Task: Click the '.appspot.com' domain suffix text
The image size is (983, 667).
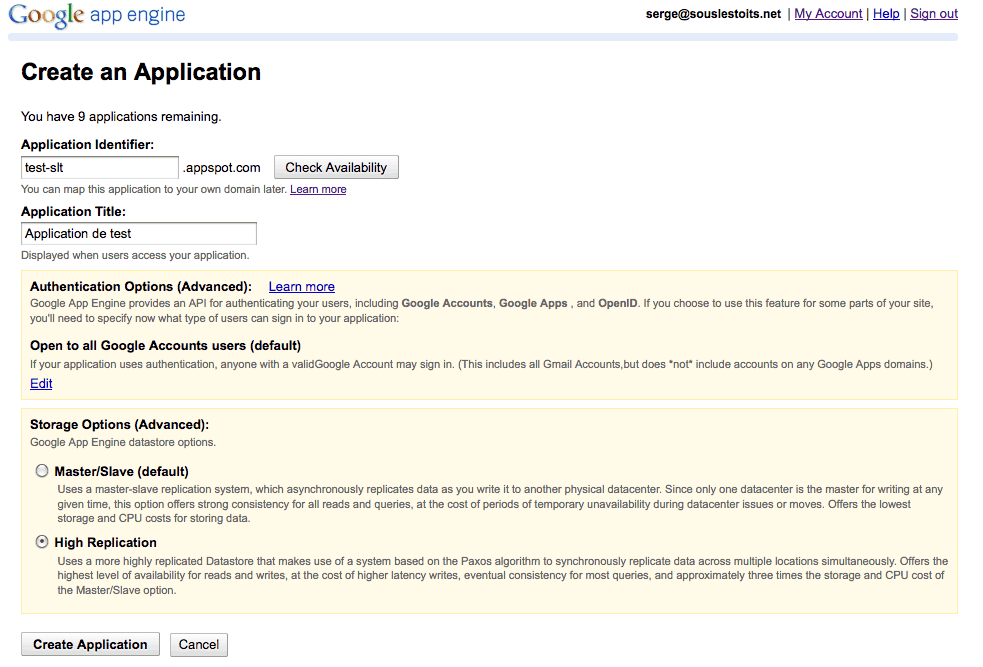Action: click(x=221, y=168)
